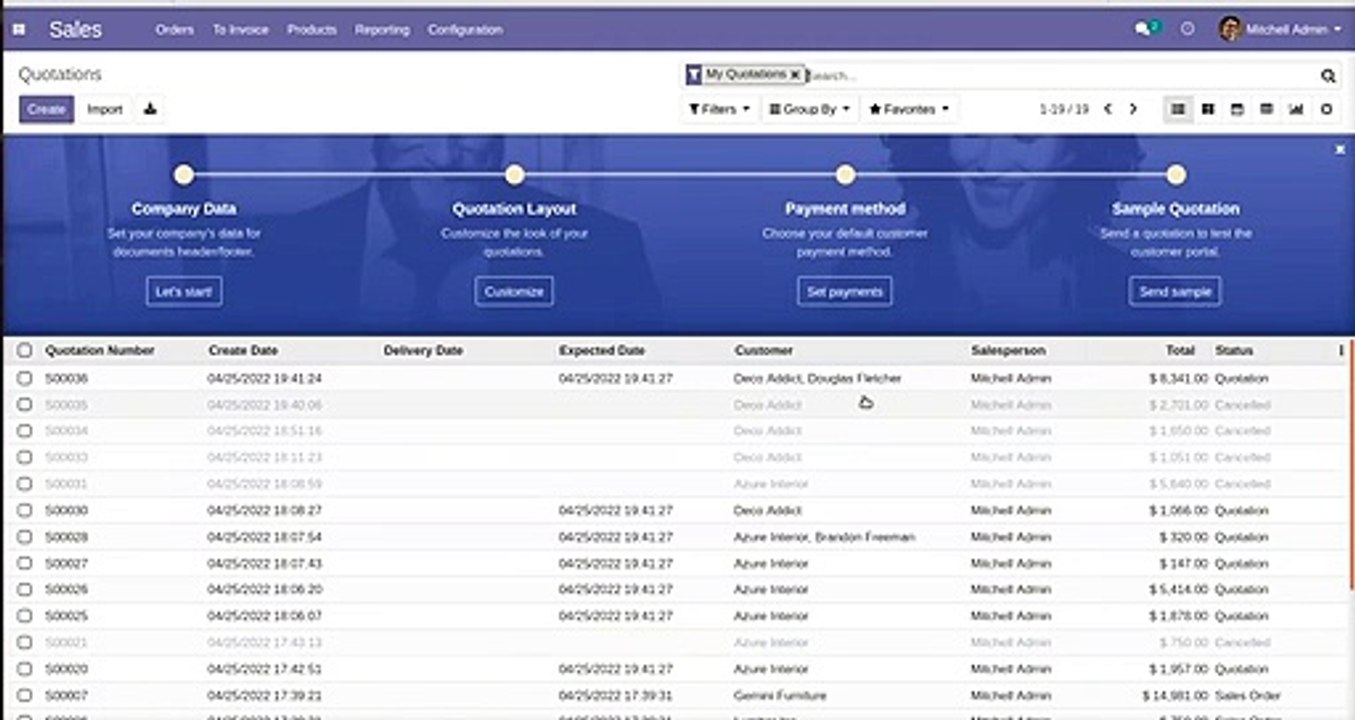Click in the search input field
The height and width of the screenshot is (720, 1355).
pyautogui.click(x=1060, y=76)
